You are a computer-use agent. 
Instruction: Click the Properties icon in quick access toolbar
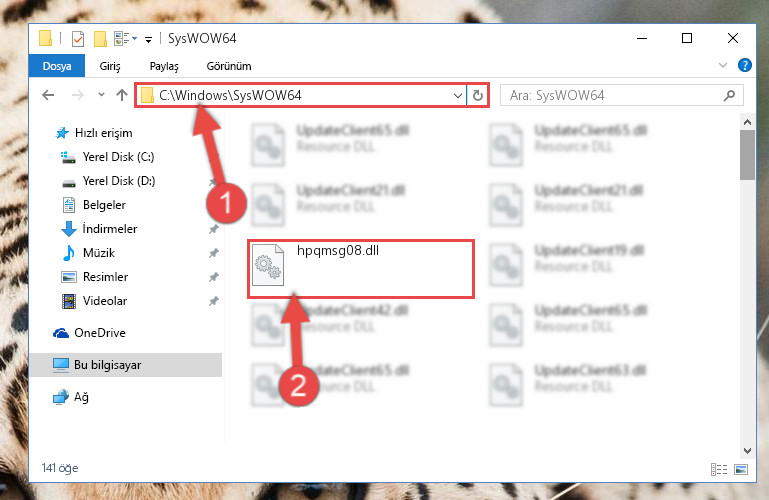pyautogui.click(x=77, y=38)
